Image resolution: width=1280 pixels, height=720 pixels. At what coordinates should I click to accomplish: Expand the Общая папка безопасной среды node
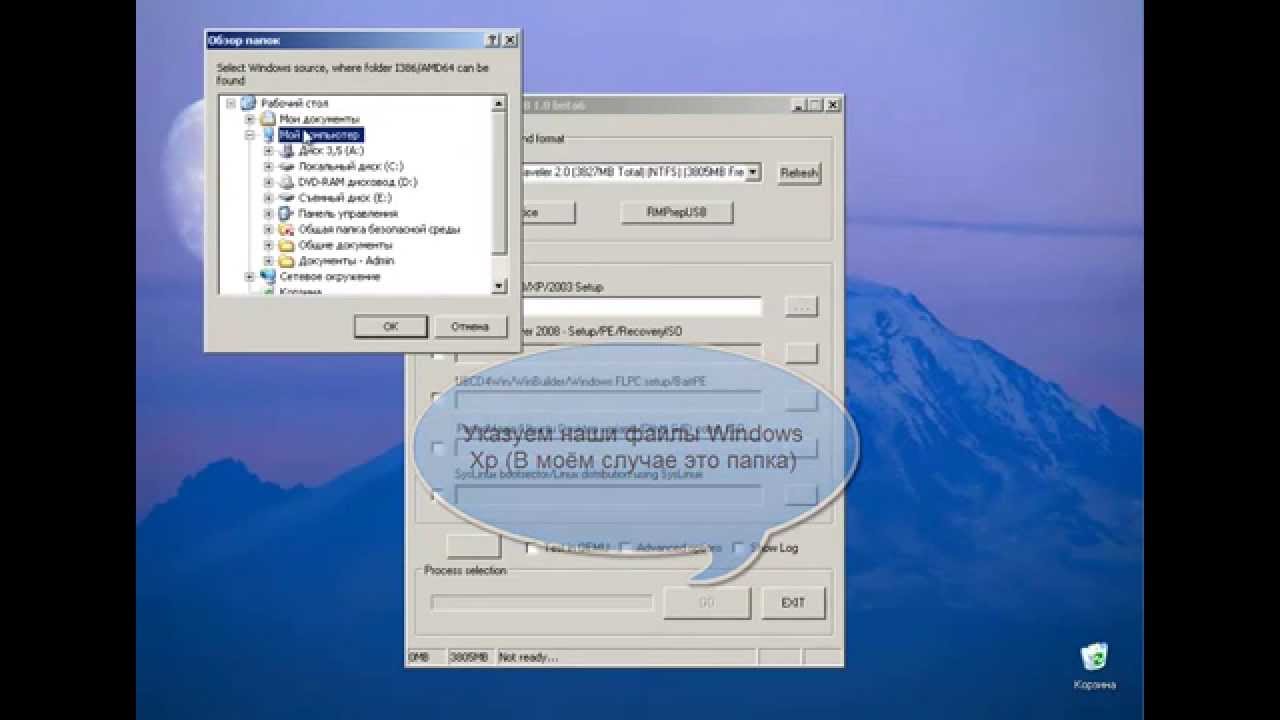coord(269,229)
